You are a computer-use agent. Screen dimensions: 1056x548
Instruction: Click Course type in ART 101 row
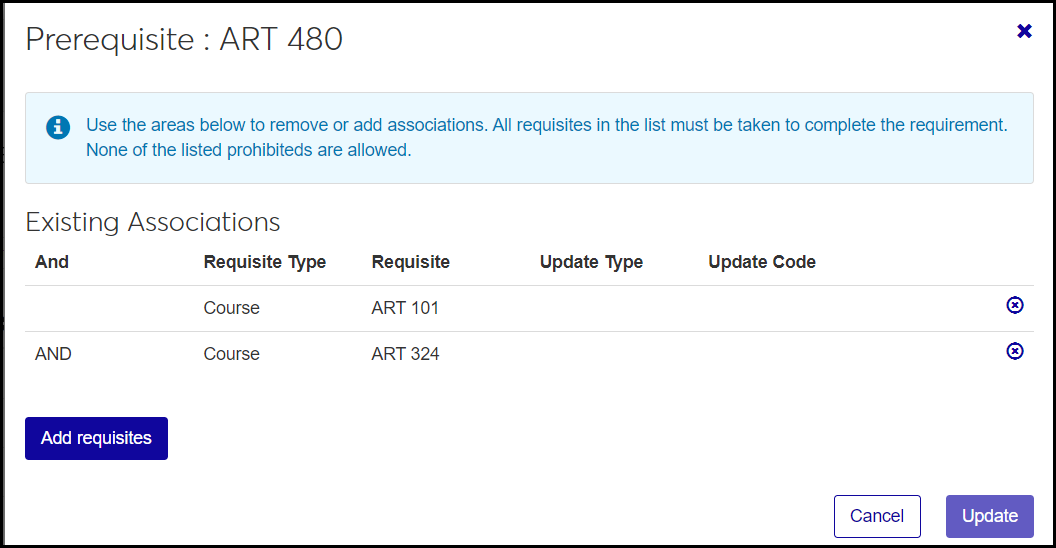[x=232, y=308]
